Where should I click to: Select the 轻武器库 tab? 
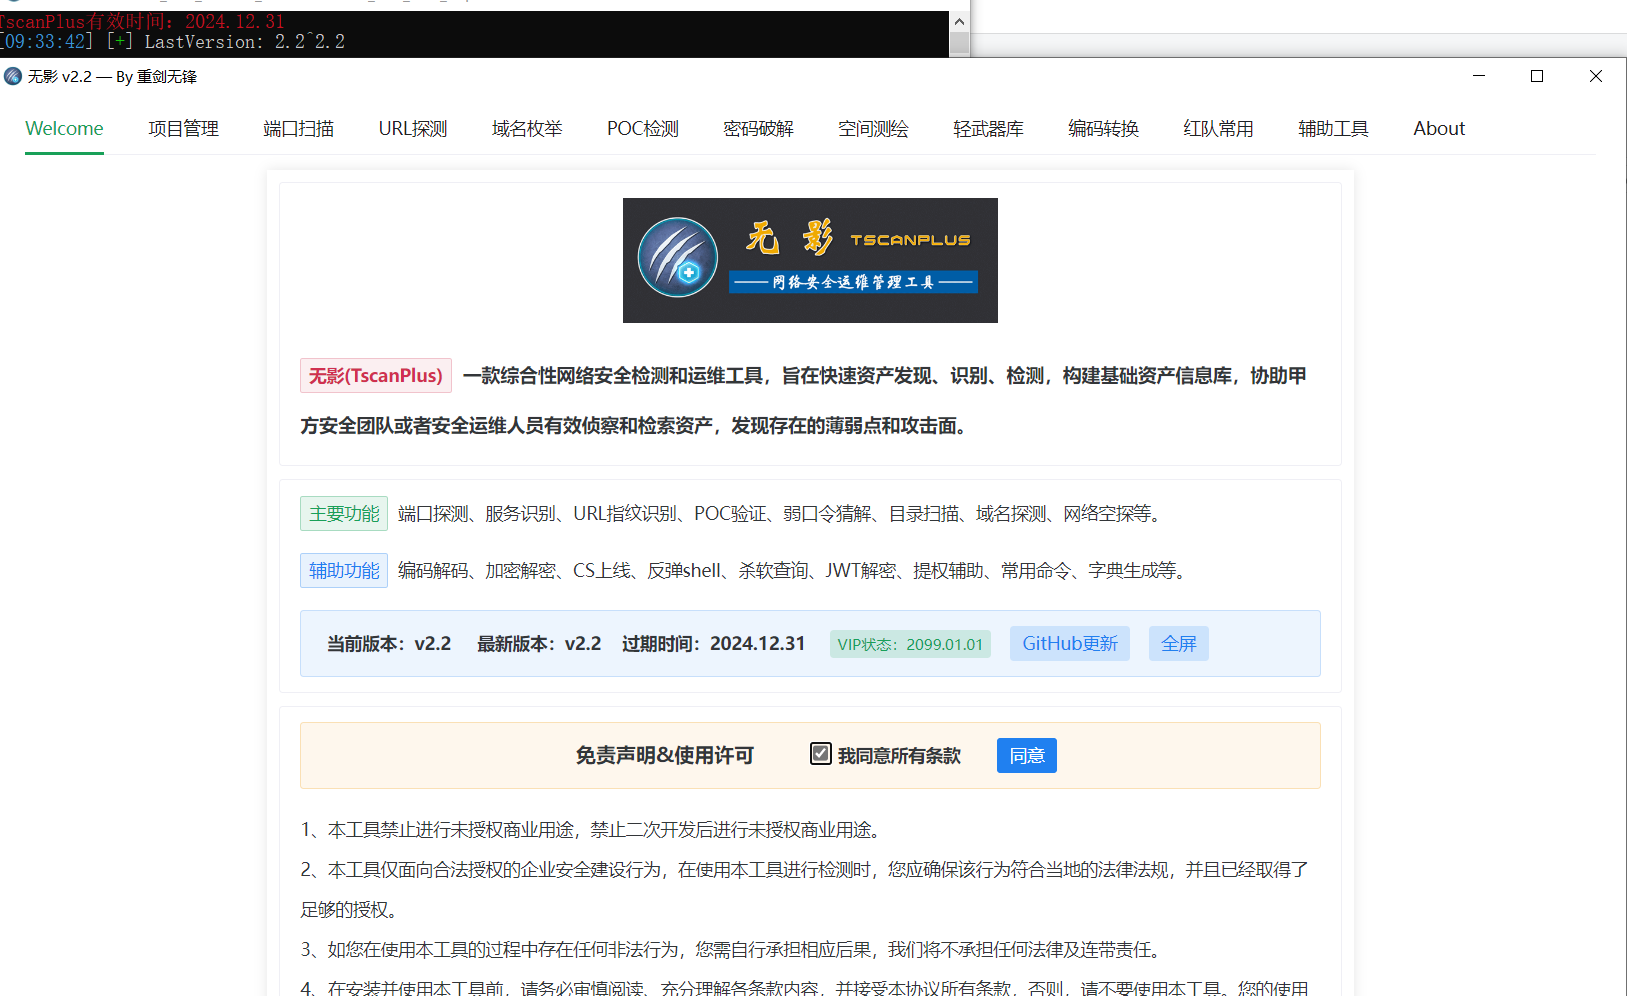click(988, 129)
